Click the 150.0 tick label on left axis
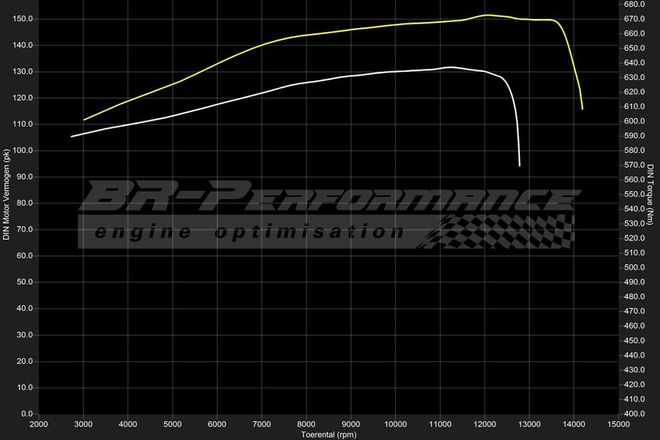This screenshot has height=440, width=660. click(23, 19)
